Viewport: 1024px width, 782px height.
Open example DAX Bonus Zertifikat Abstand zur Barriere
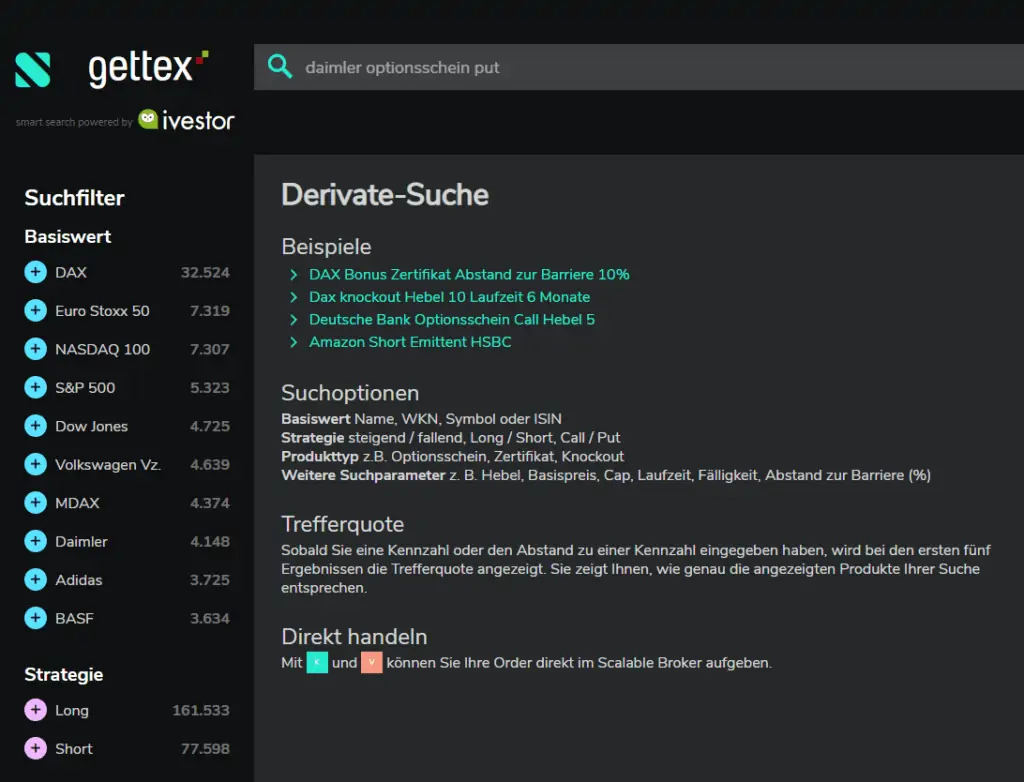click(x=469, y=274)
